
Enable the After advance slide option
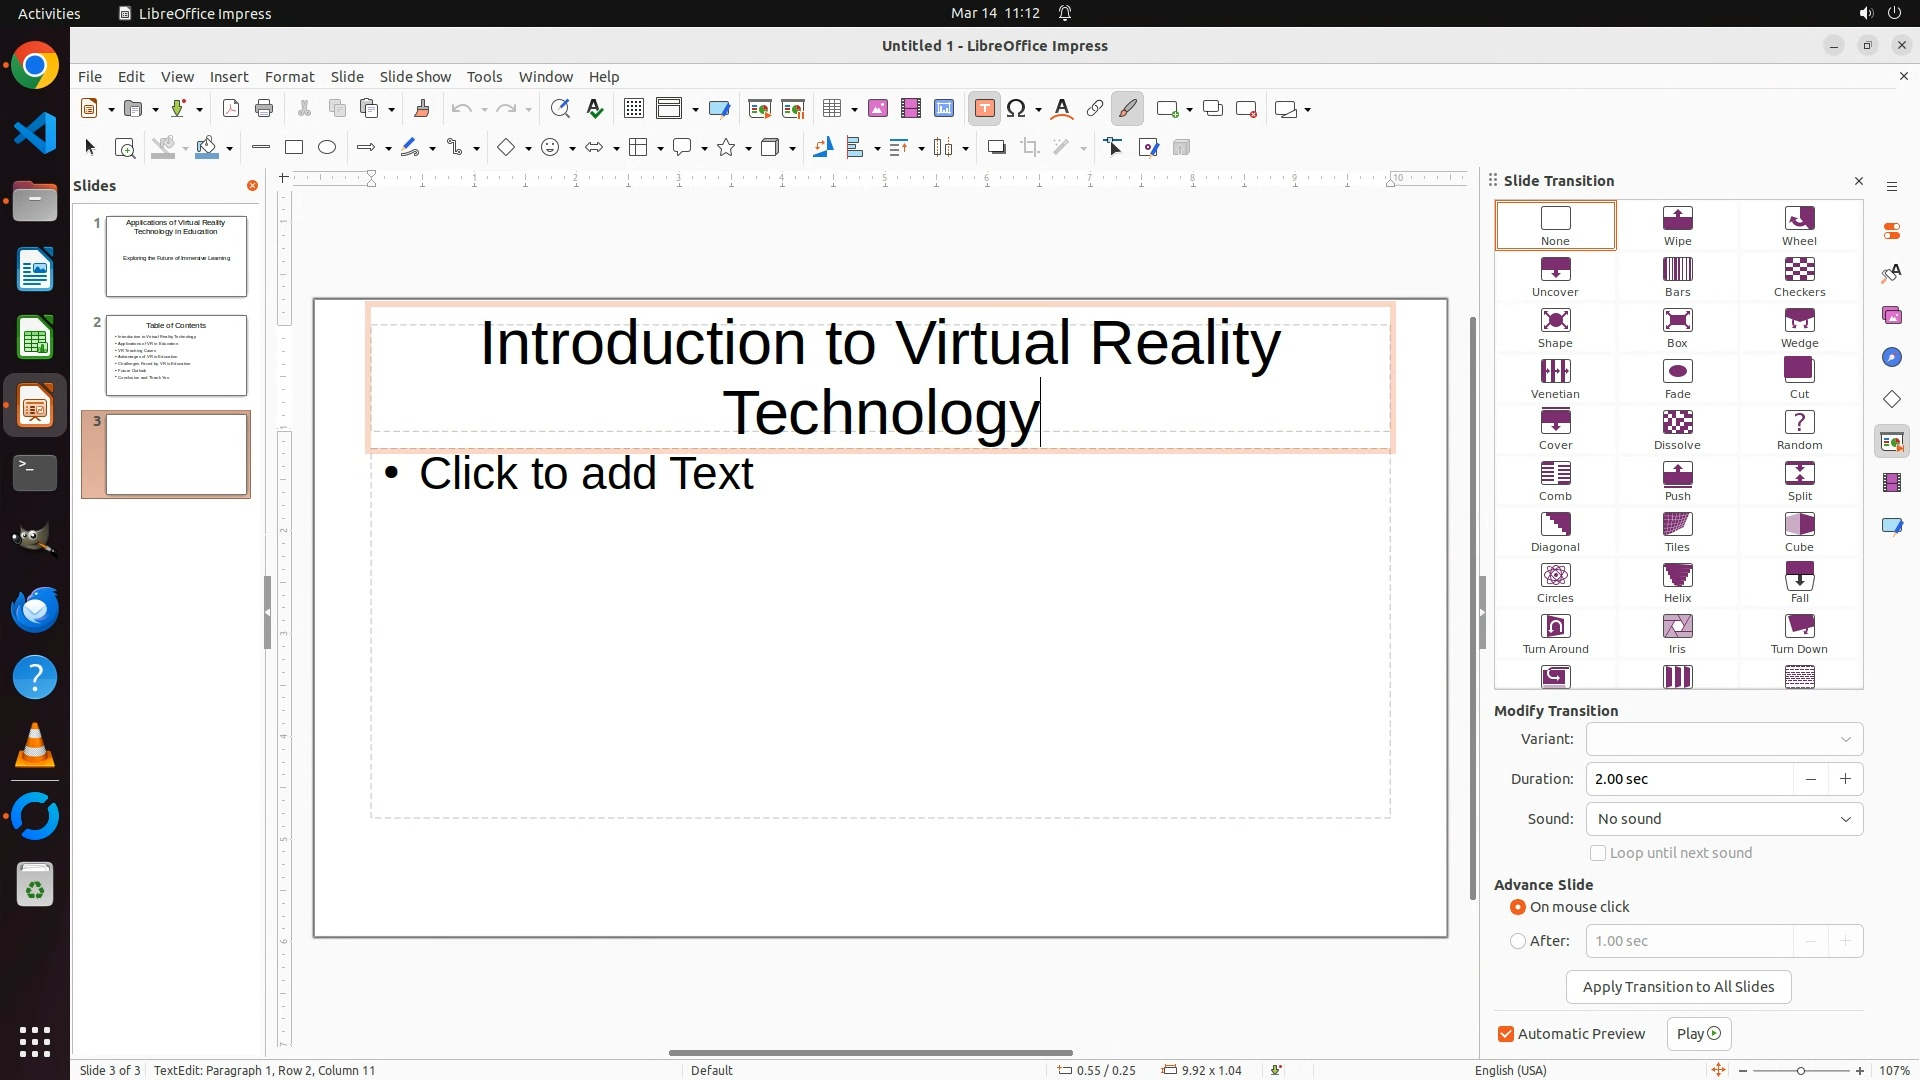click(x=1518, y=941)
